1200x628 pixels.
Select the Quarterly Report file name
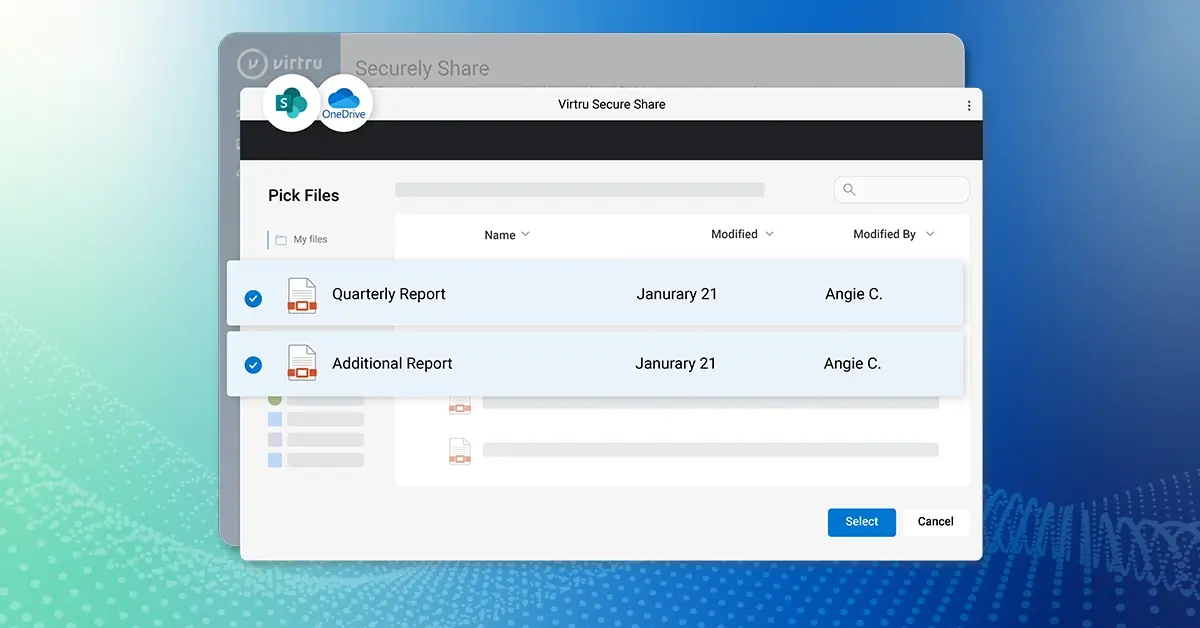coord(389,295)
